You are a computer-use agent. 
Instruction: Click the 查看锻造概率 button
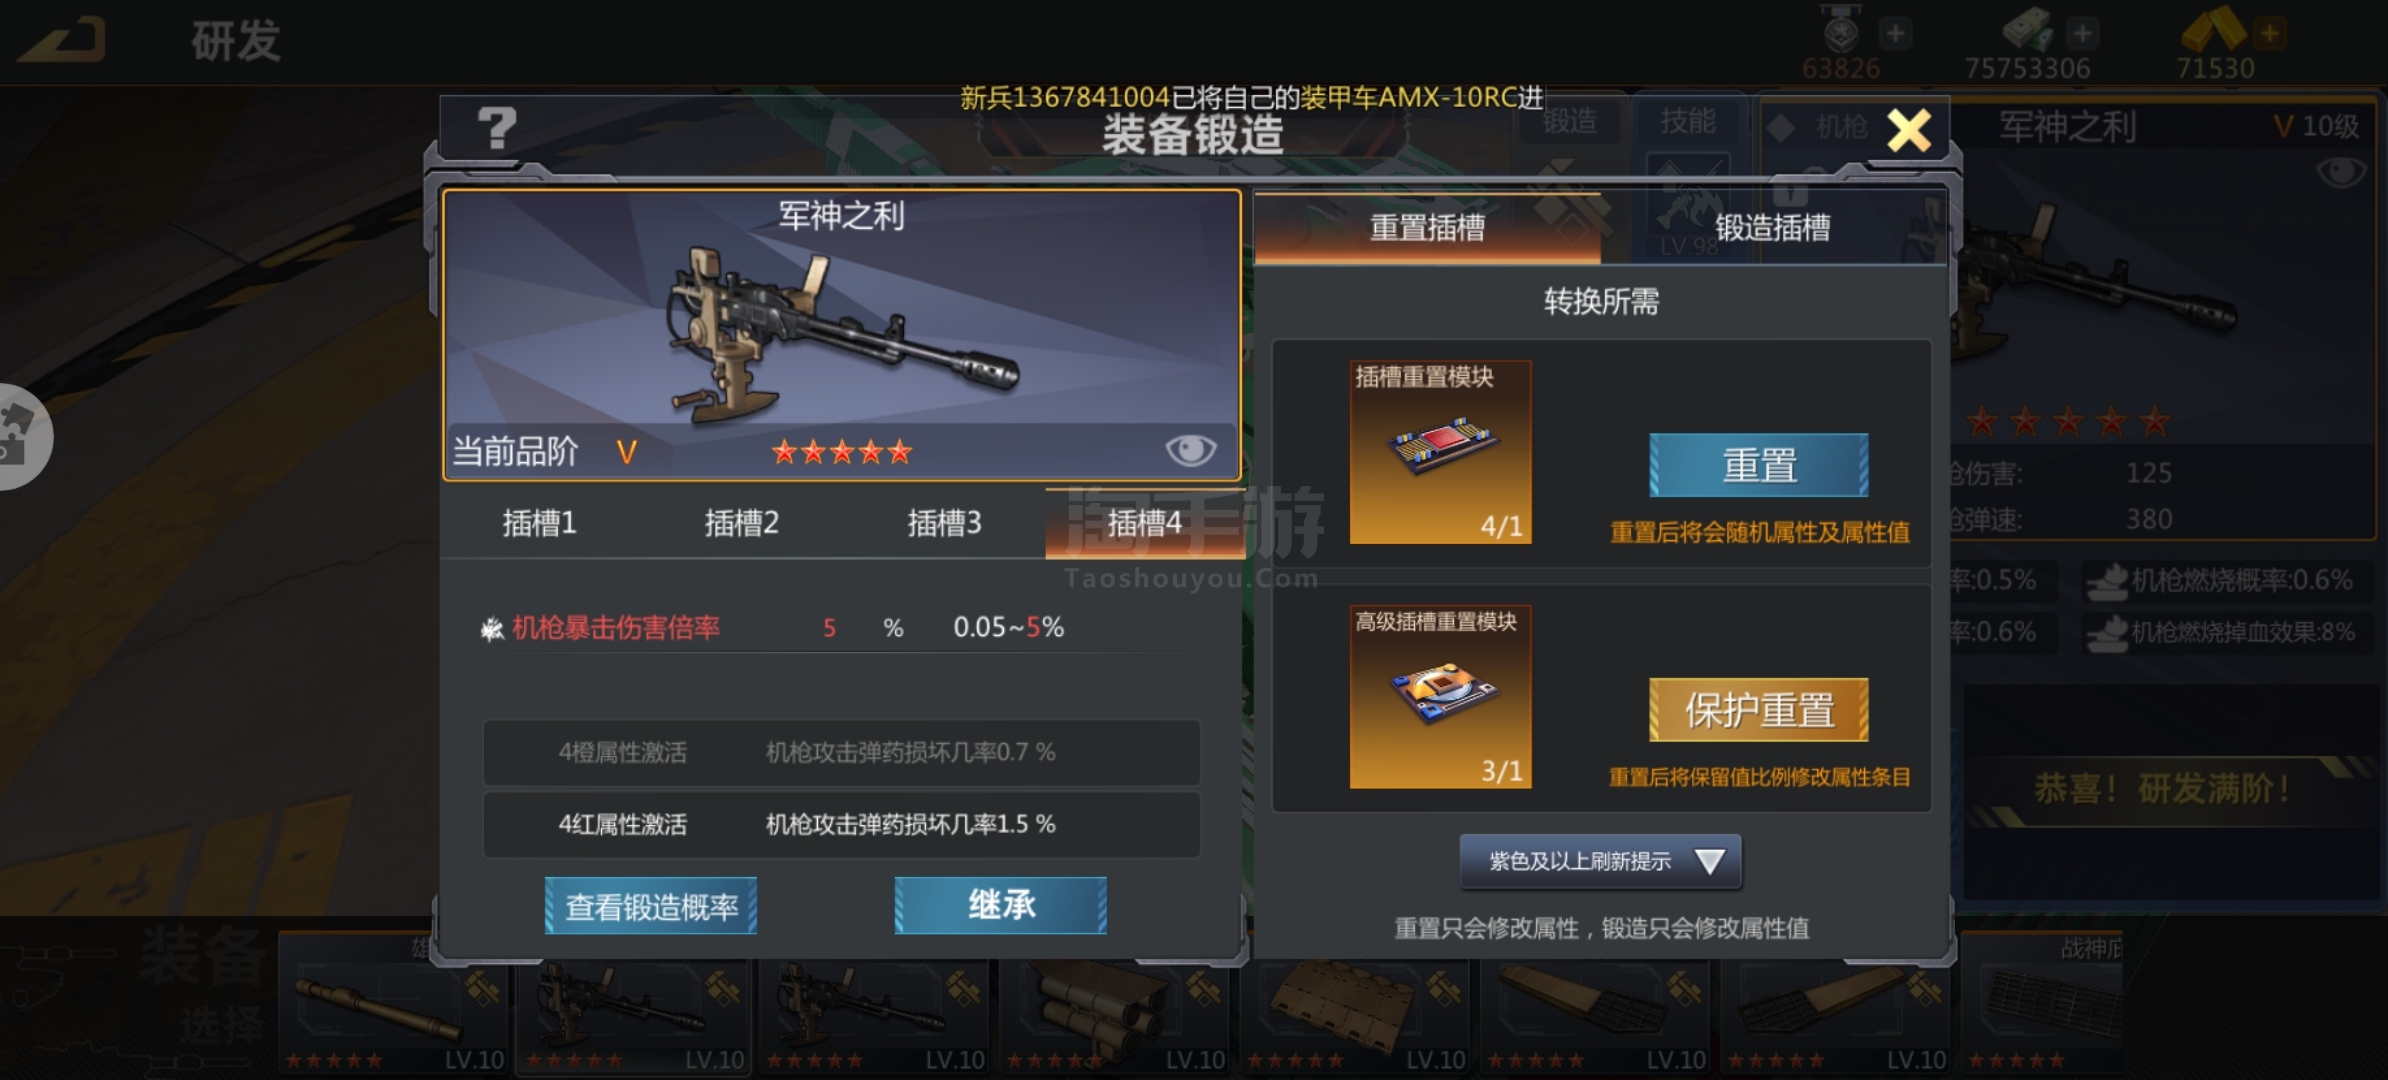(x=651, y=906)
